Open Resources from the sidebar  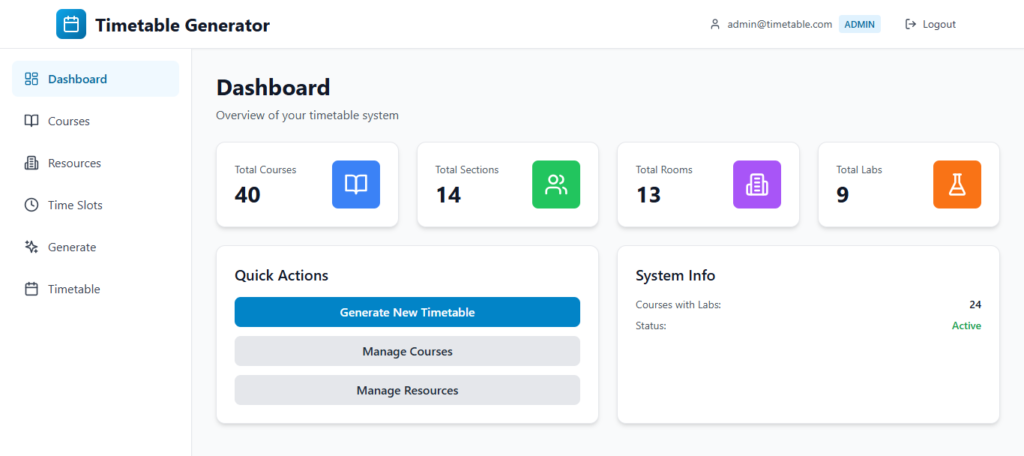(x=74, y=163)
